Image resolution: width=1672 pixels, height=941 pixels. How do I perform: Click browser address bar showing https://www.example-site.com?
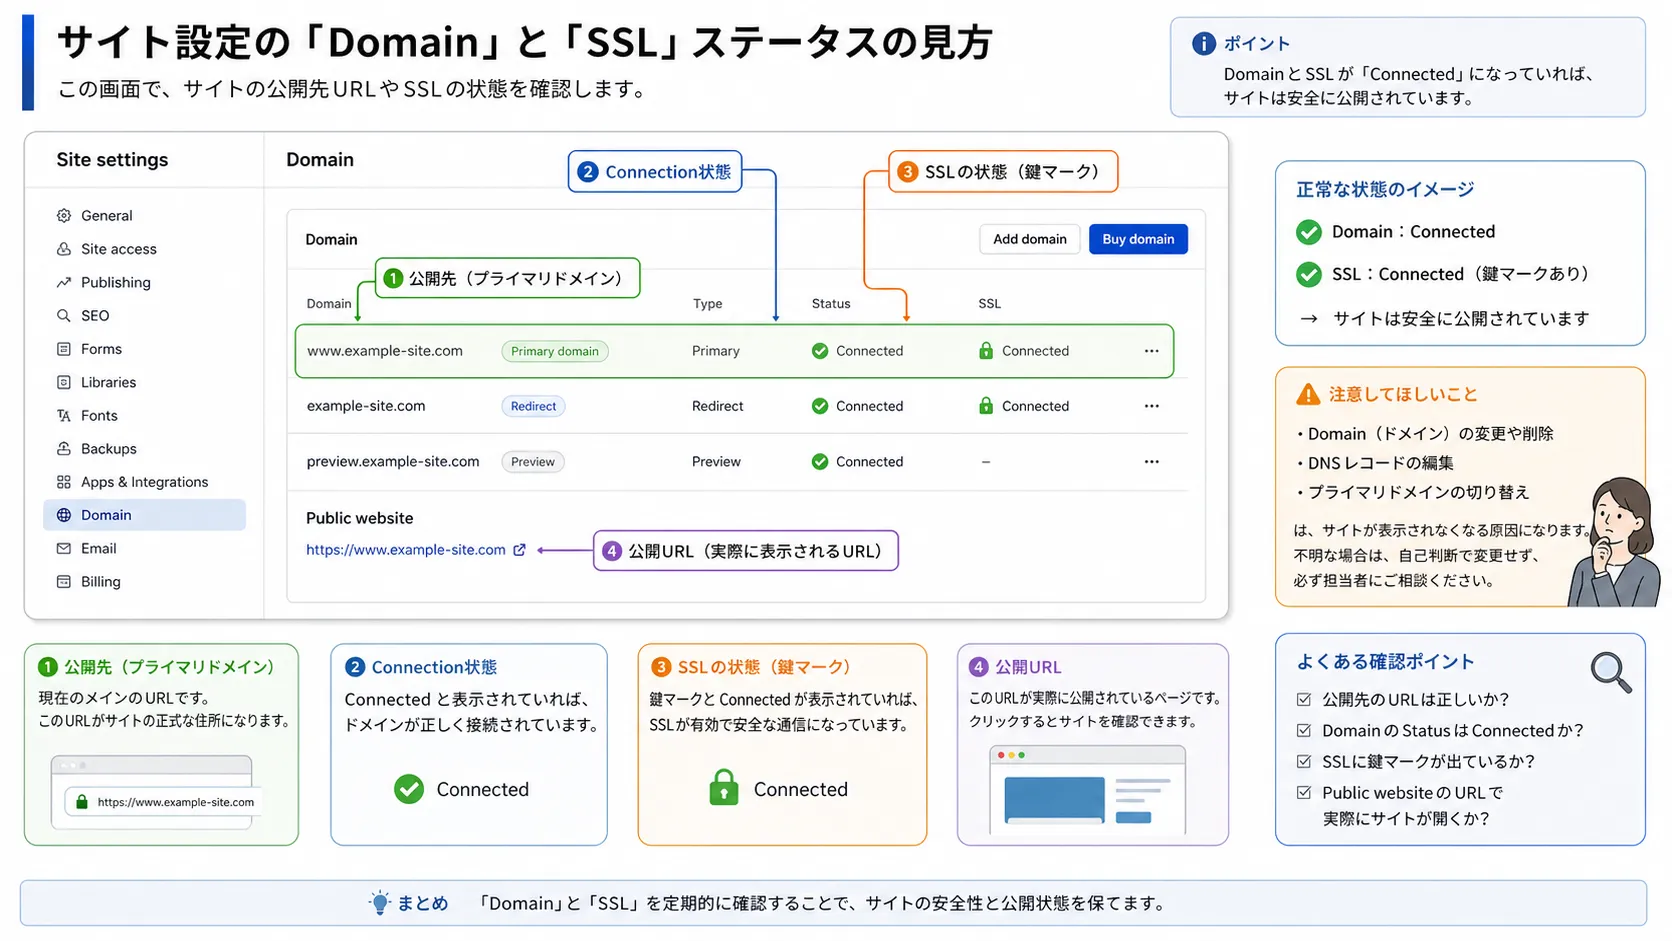pyautogui.click(x=163, y=802)
